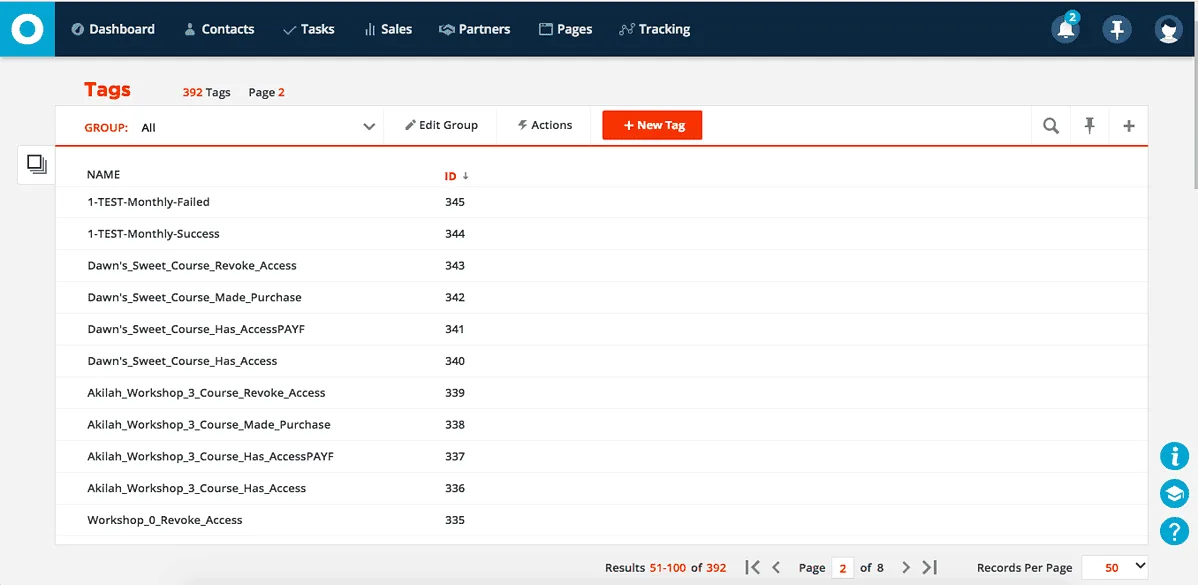Image resolution: width=1198 pixels, height=585 pixels.
Task: Click the page number input field
Action: (x=841, y=567)
